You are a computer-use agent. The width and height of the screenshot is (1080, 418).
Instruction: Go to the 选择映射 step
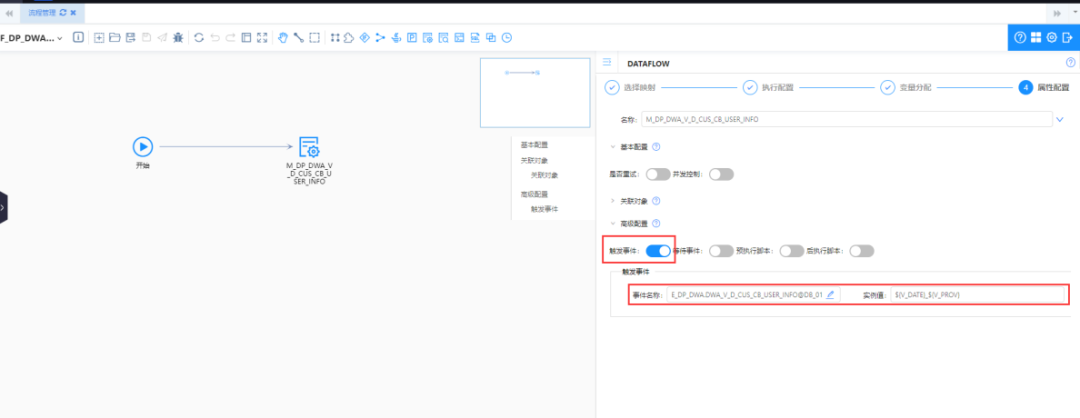coord(630,88)
